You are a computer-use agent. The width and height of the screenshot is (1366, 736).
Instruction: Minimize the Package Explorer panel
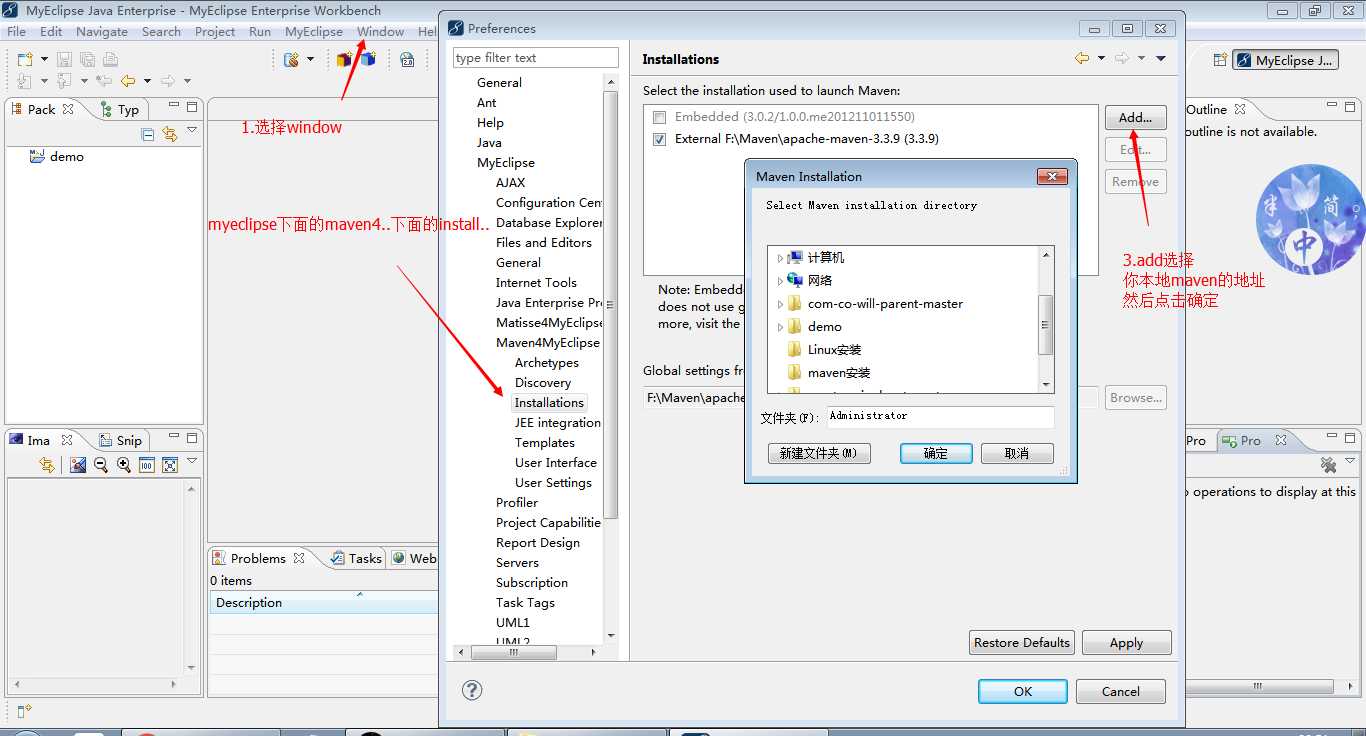click(174, 106)
